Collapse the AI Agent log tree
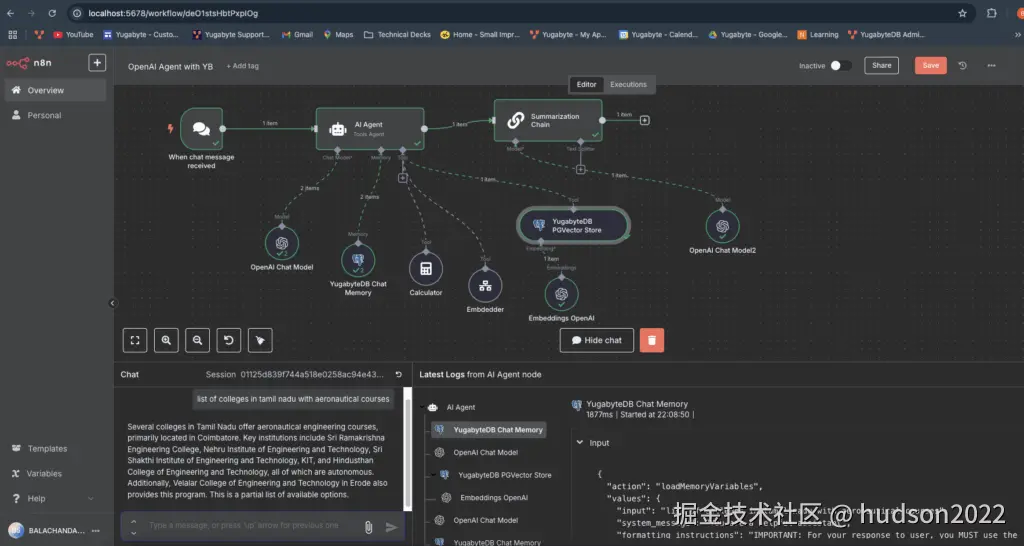 click(x=423, y=407)
